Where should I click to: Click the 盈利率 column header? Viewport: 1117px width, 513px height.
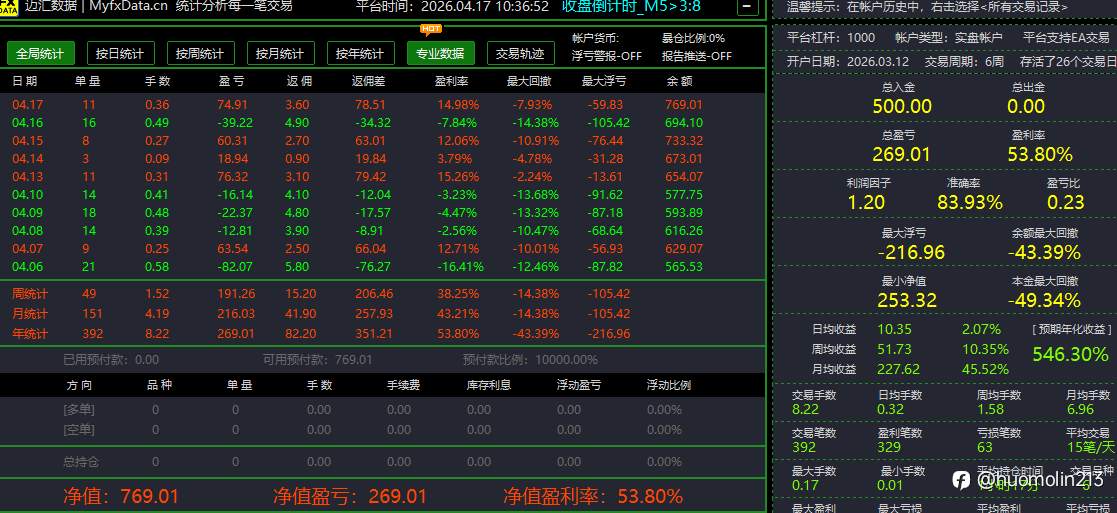[451, 81]
